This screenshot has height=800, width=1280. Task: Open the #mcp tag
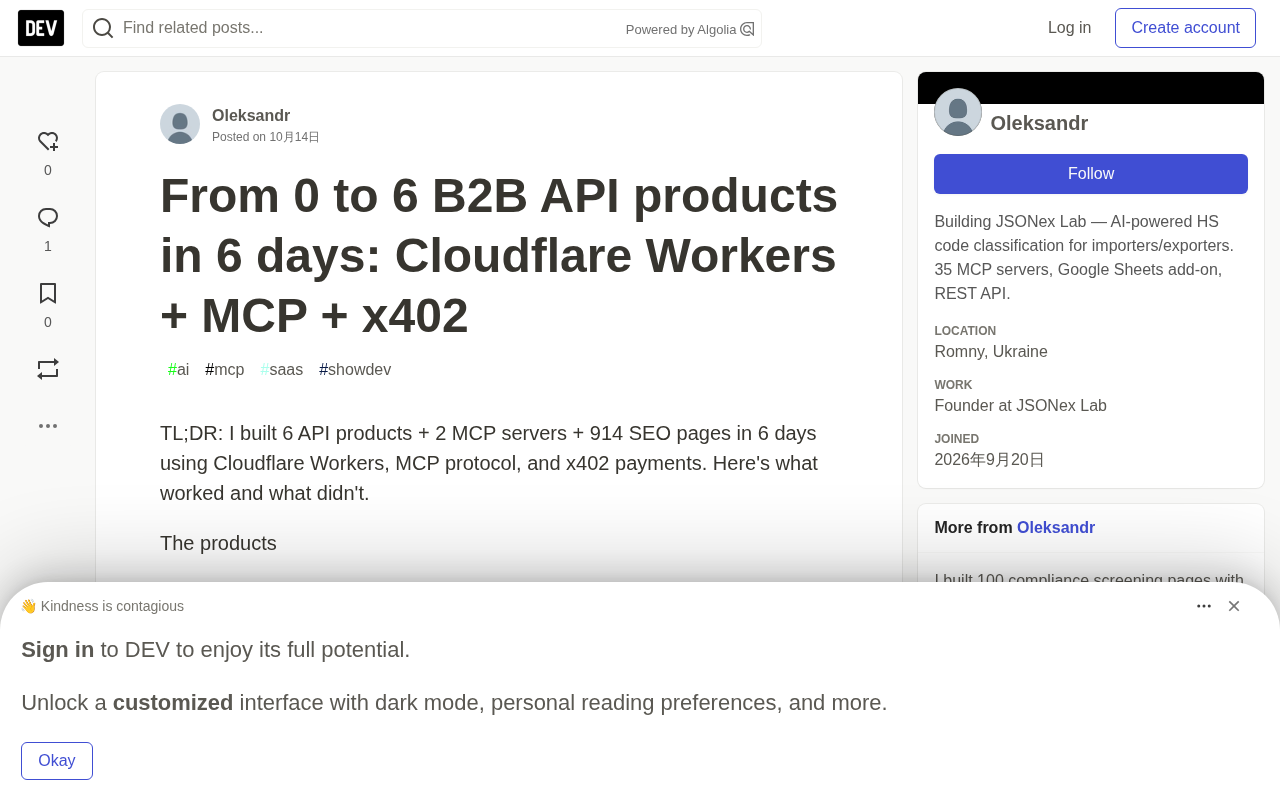coord(225,370)
